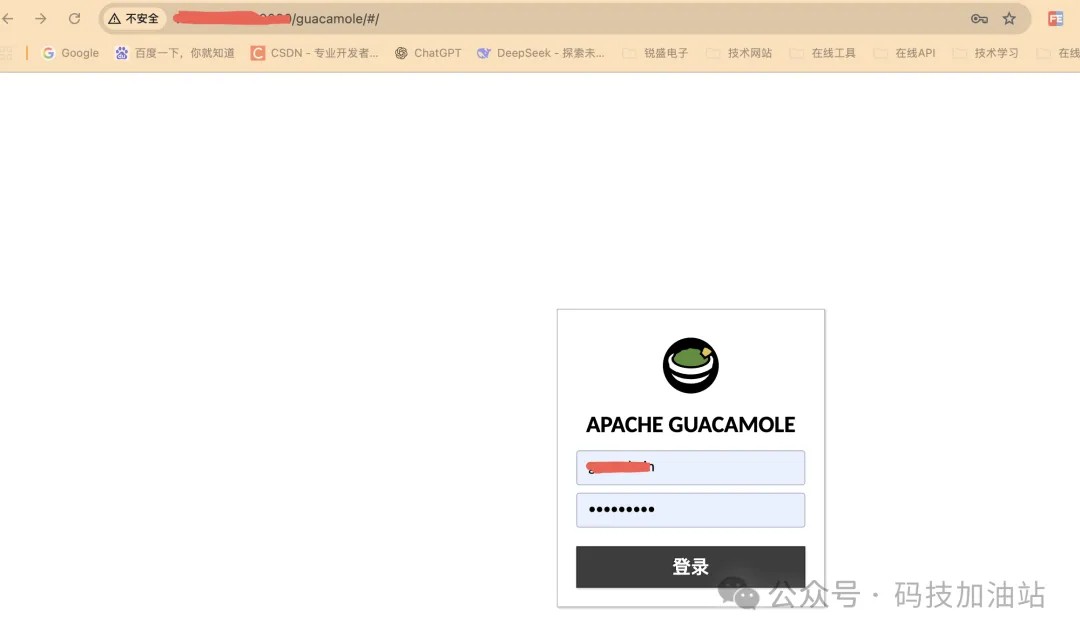Screen dimensions: 1080x638
Task: Click the Apache Guacamole logo
Action: 691,365
